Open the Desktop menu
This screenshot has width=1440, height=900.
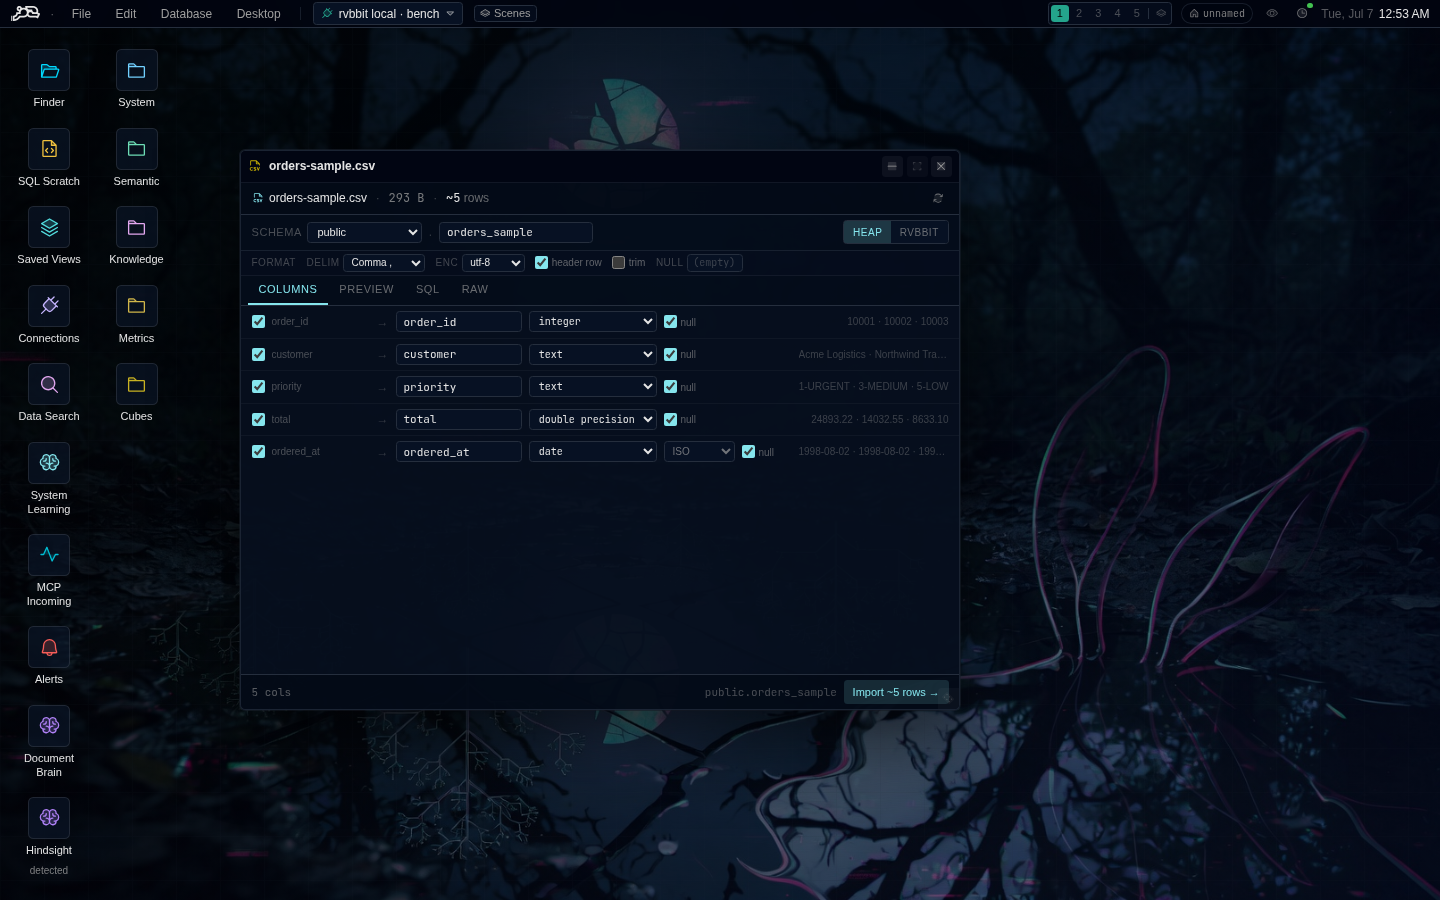point(259,13)
